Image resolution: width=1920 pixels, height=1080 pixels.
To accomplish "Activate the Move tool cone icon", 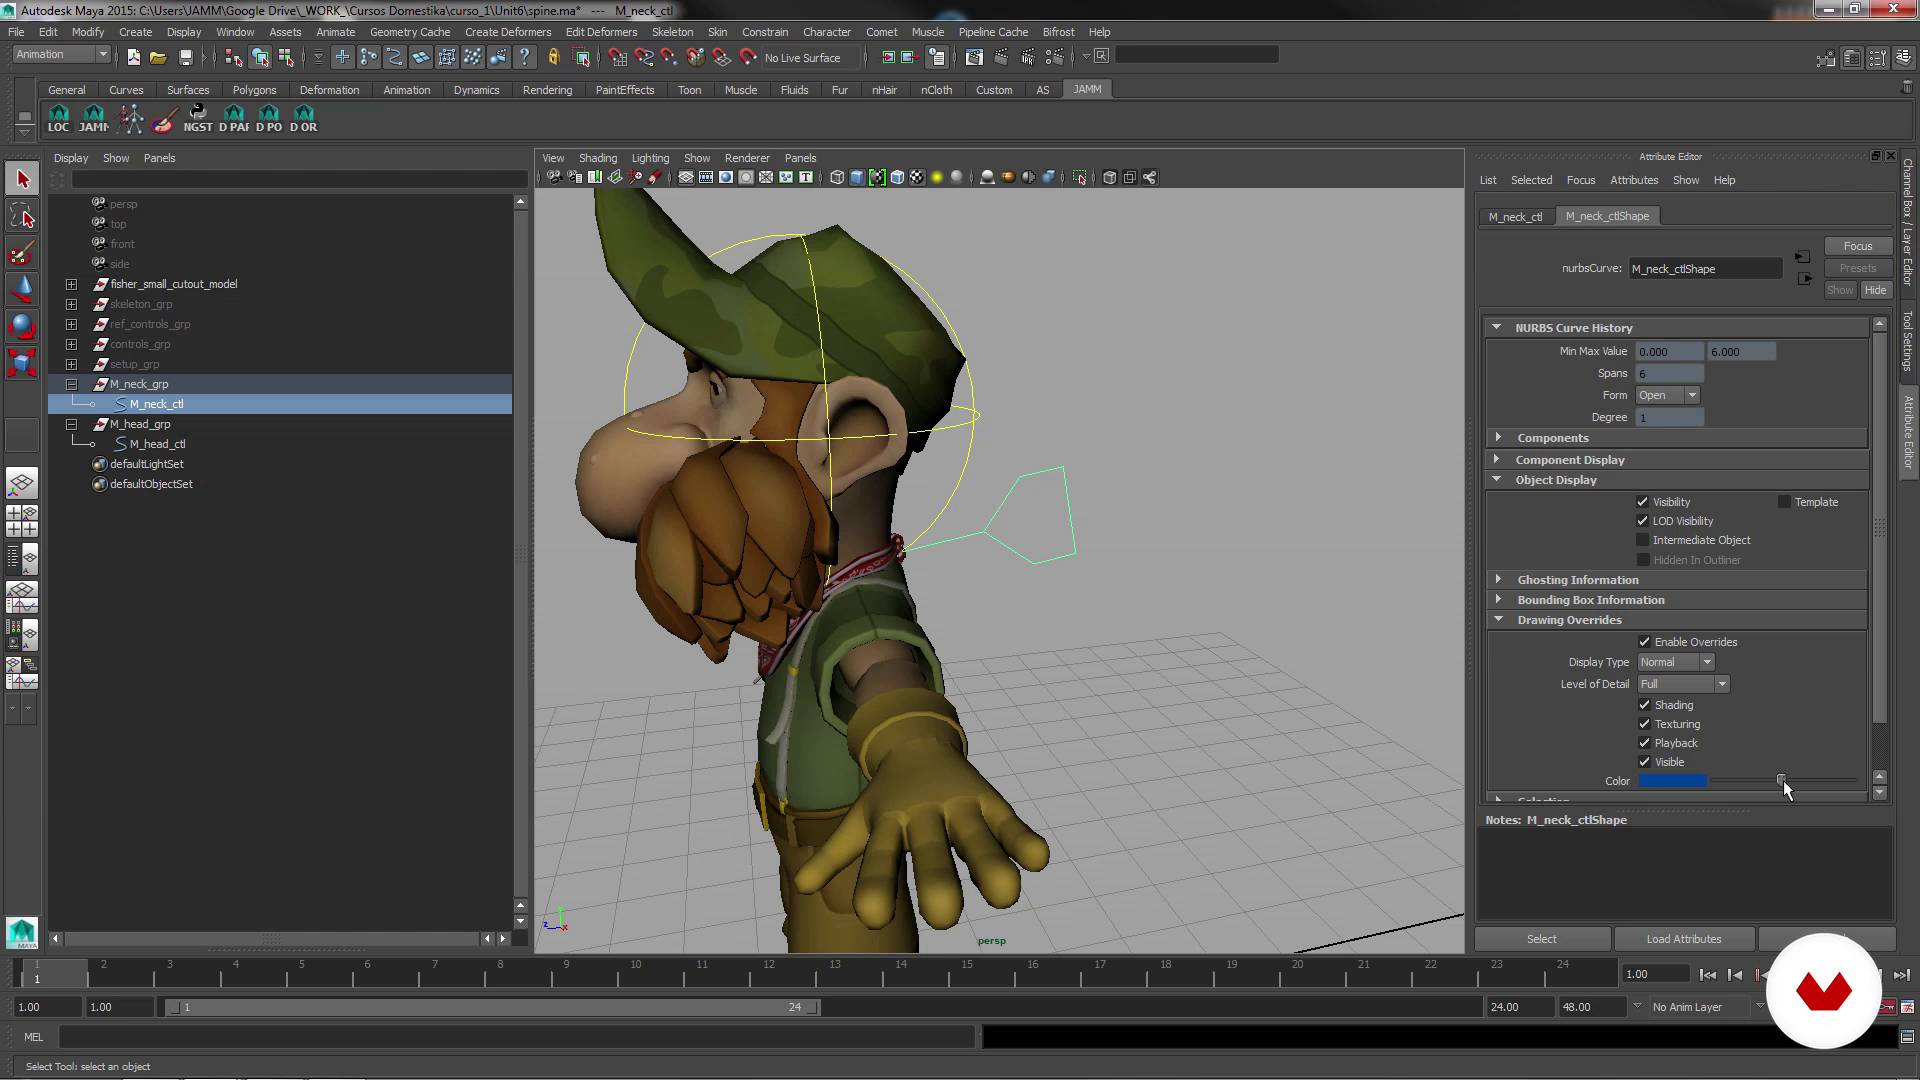I will point(22,289).
